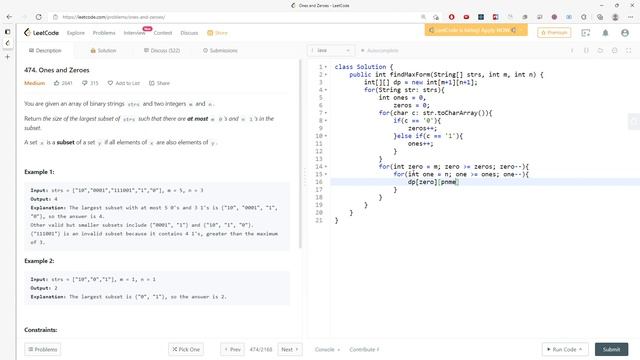Viewport: 640px width, 360px height.
Task: Click browser back arrow
Action: [9, 17]
